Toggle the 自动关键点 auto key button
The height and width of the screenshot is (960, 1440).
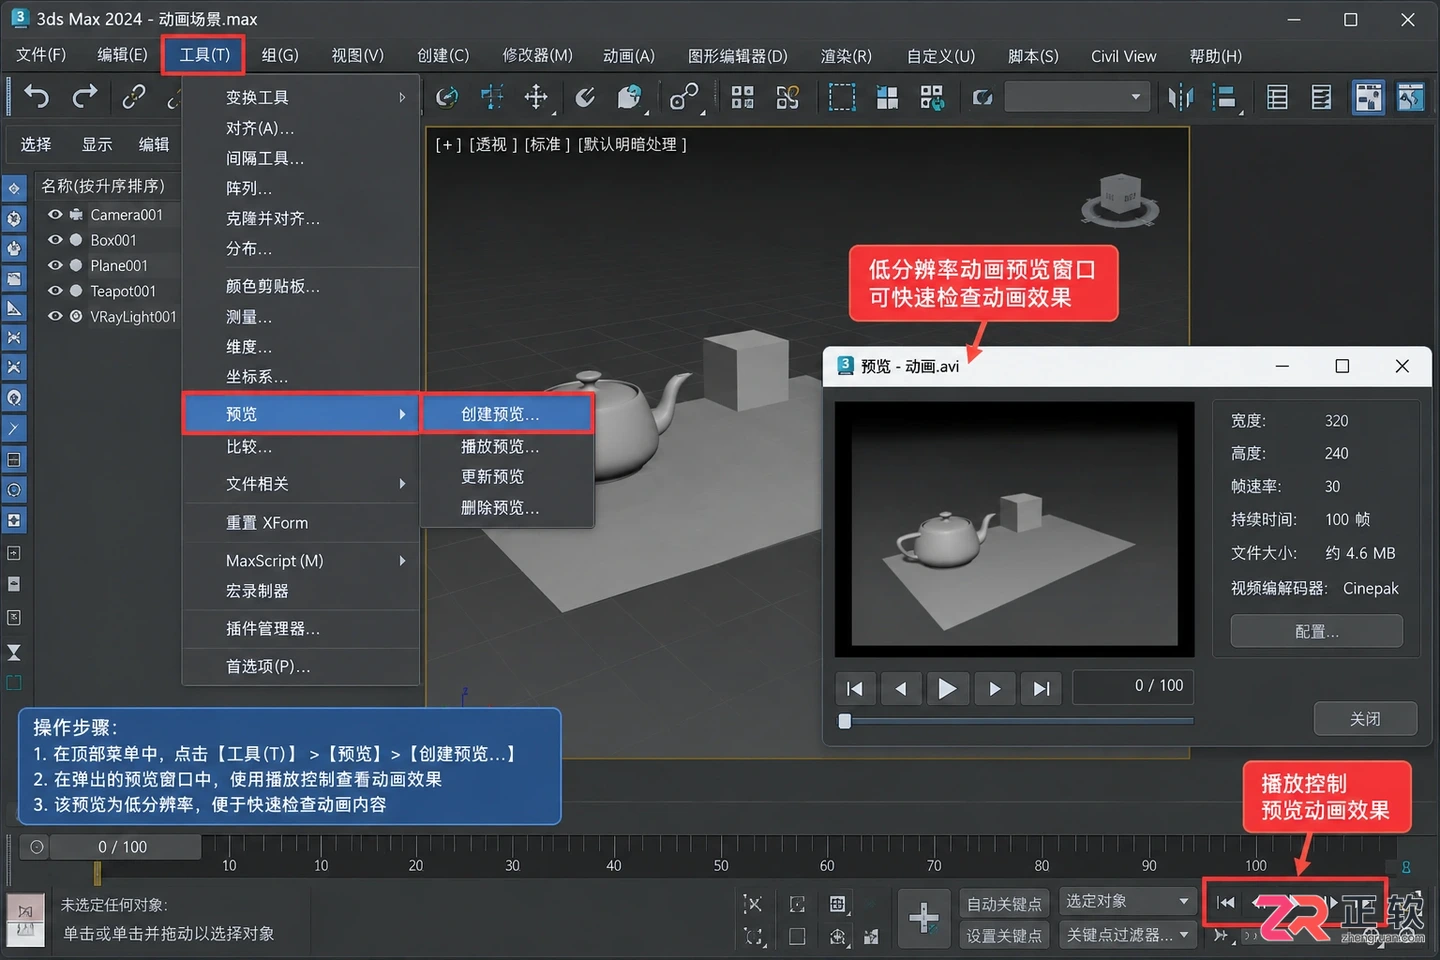(1004, 903)
